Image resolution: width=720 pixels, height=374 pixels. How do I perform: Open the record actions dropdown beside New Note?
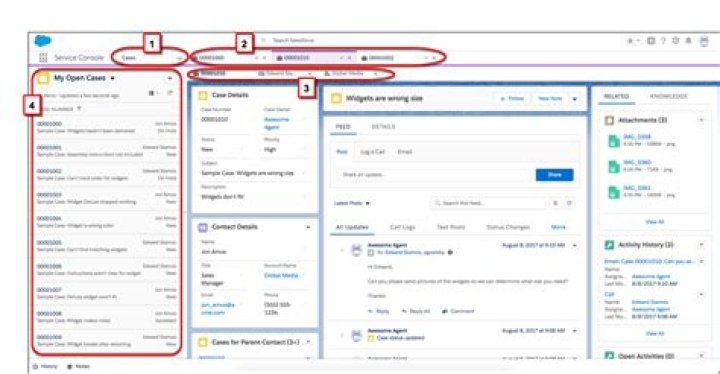tap(574, 99)
